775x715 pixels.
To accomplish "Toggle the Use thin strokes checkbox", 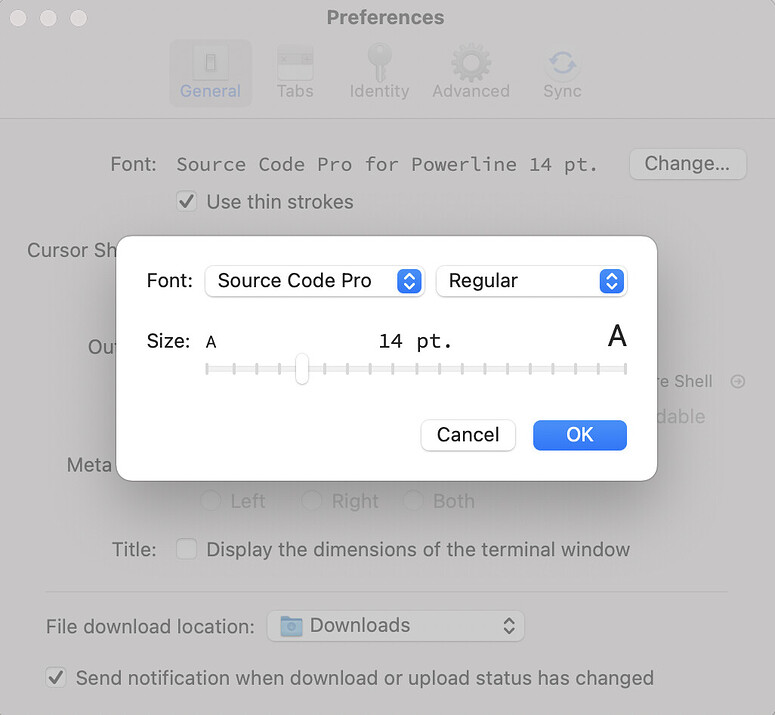I will 186,202.
